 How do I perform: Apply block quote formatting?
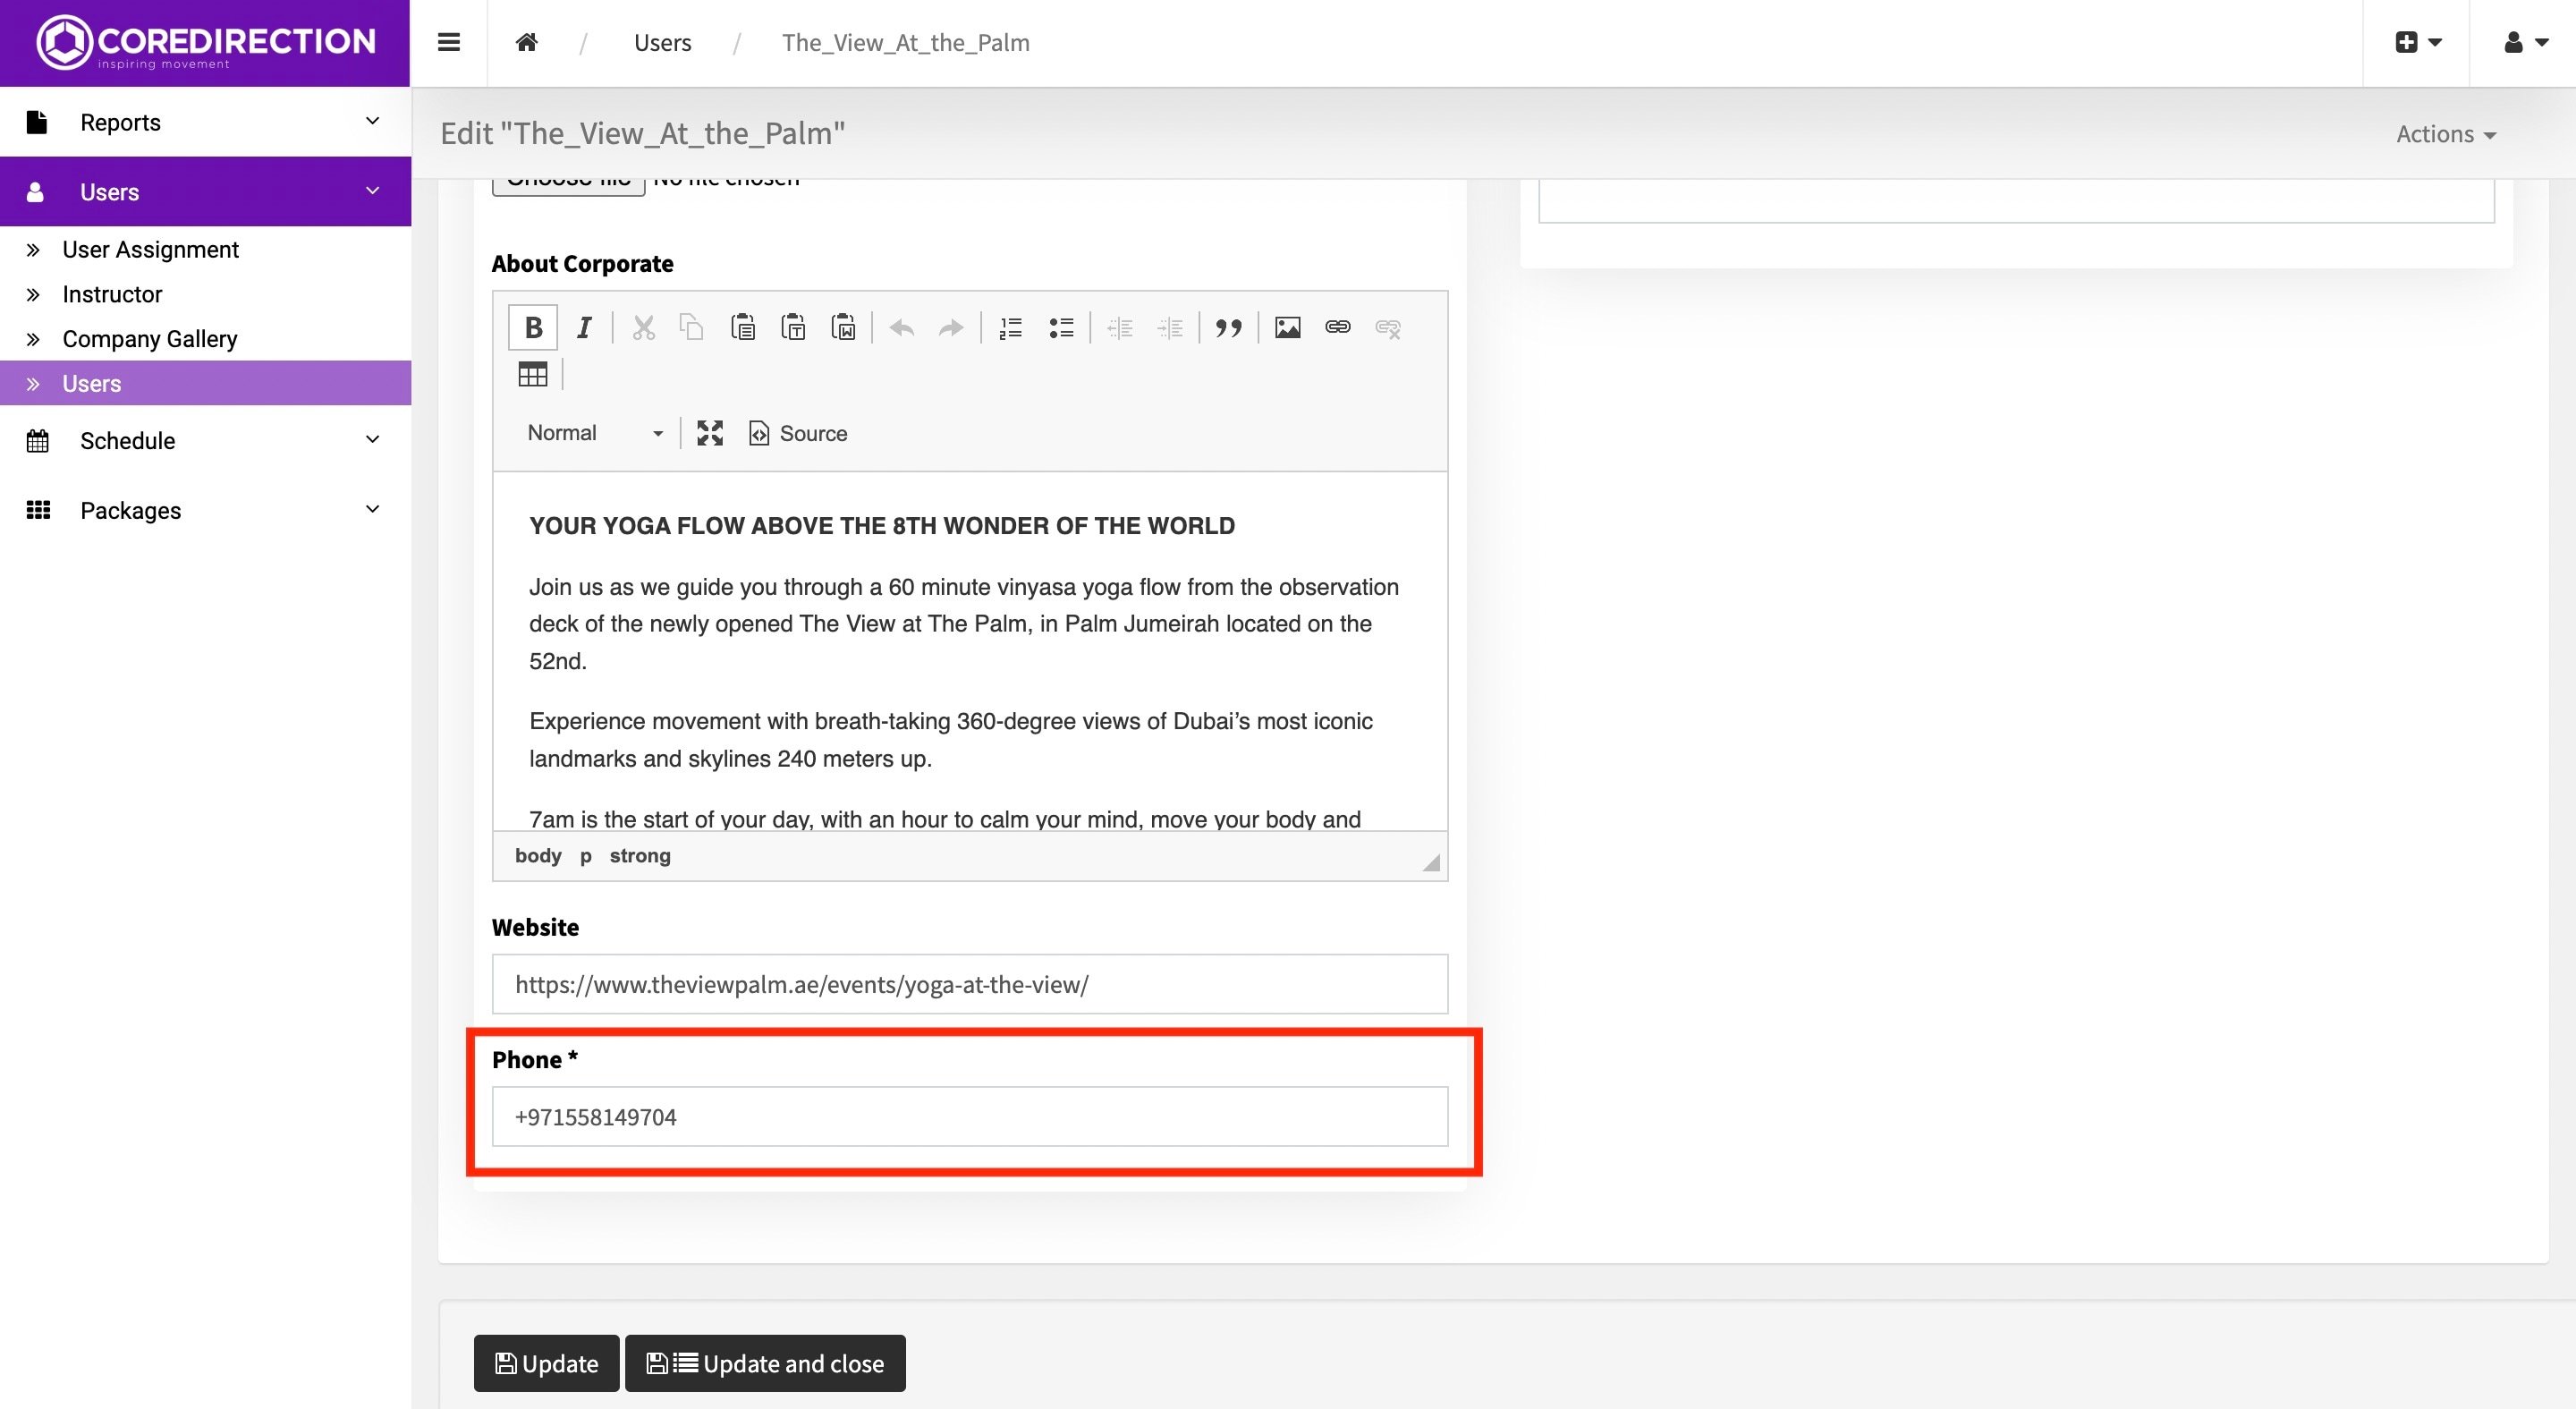click(1229, 328)
